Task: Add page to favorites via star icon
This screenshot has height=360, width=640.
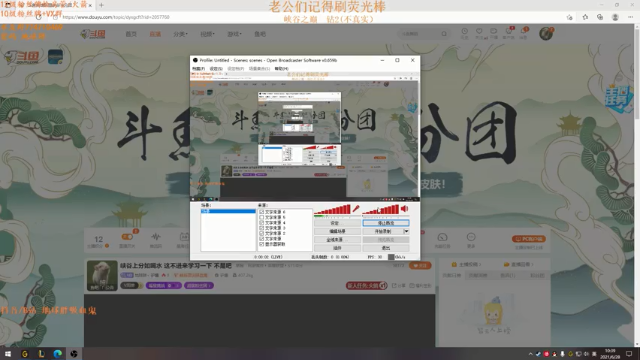Action: coord(569,17)
